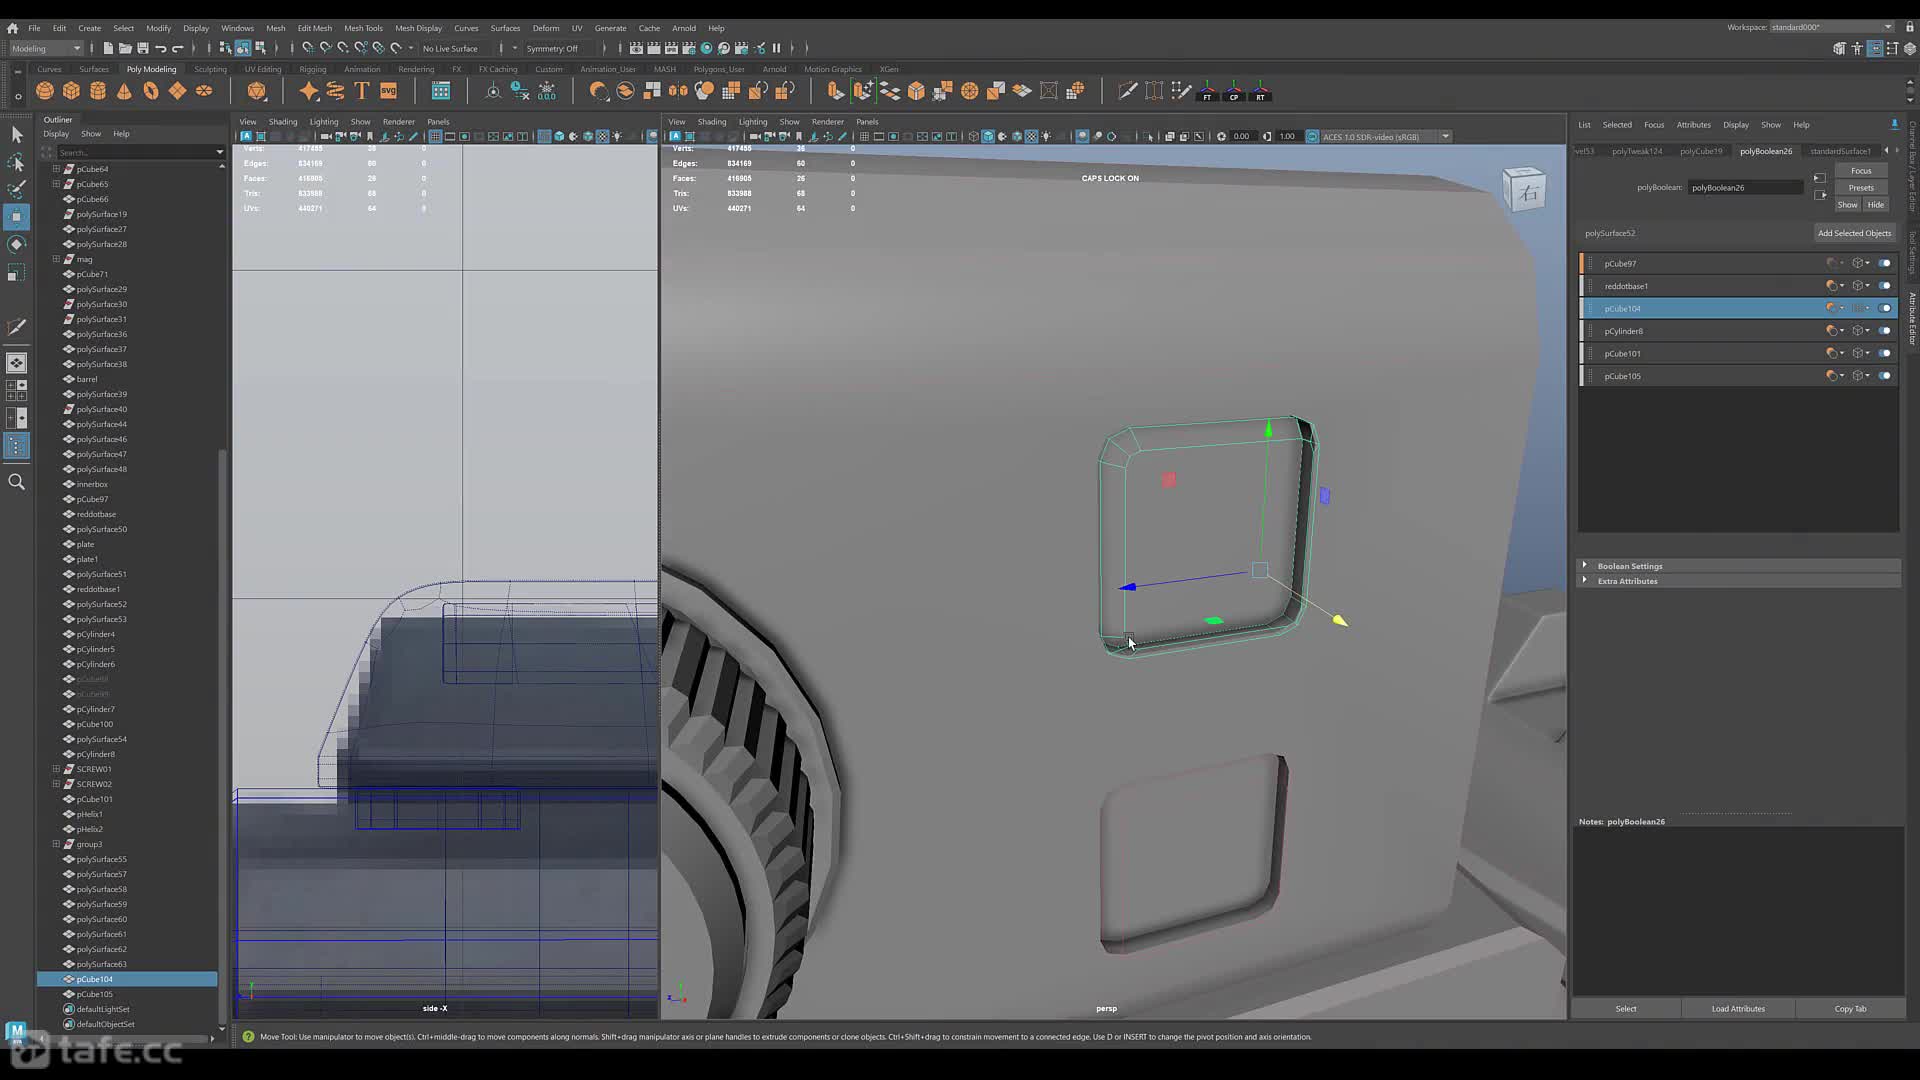Open the Modeling menu set dropdown

(46, 48)
